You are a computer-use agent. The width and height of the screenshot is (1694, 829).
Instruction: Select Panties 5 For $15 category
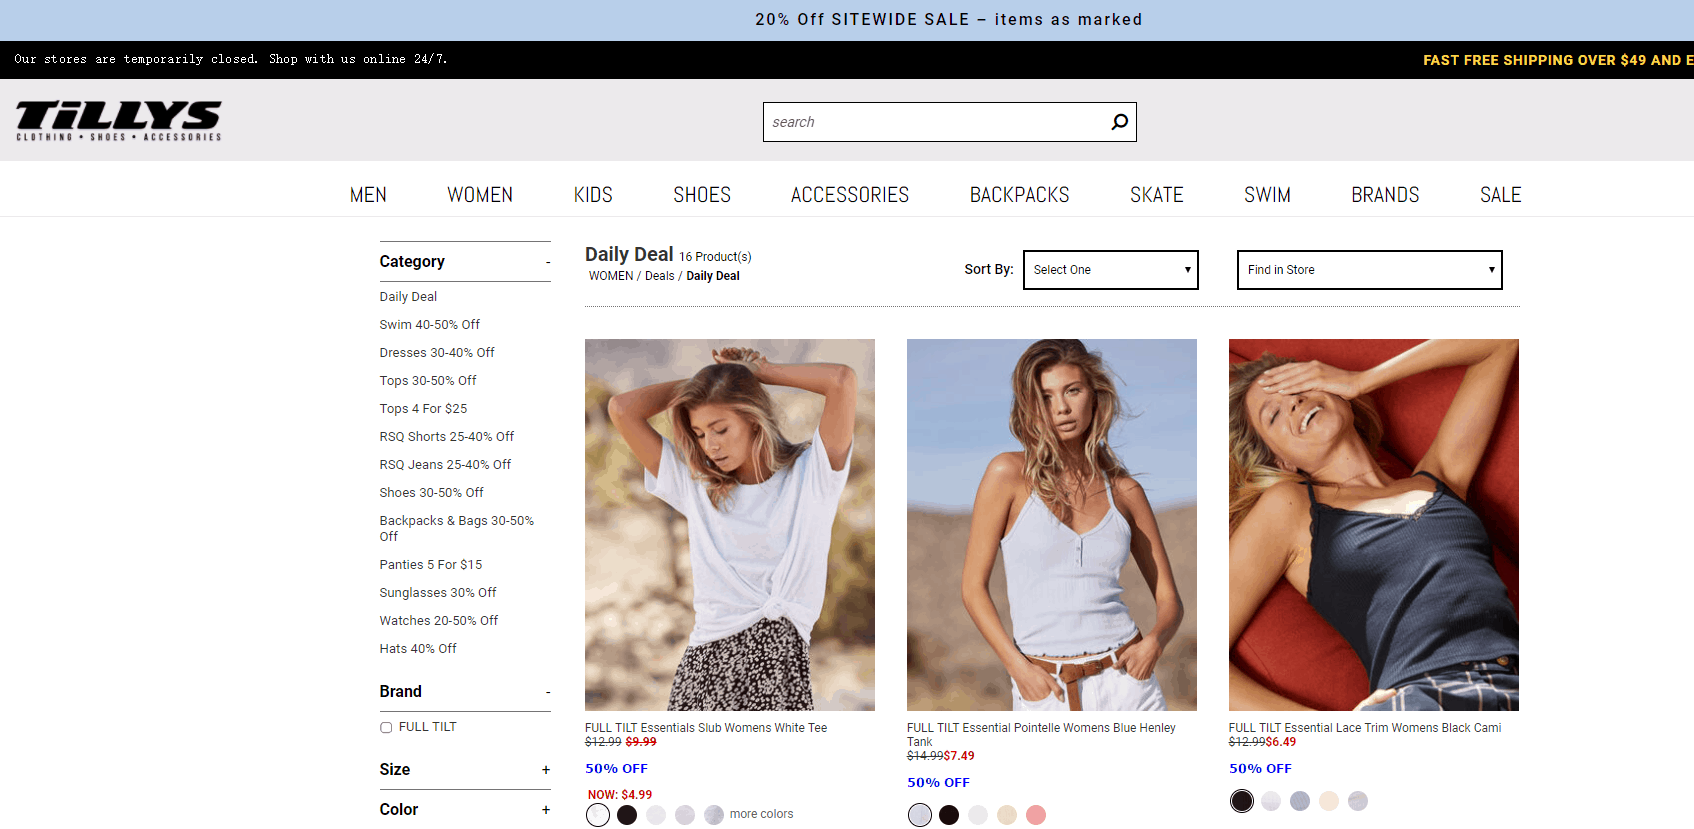pos(431,565)
